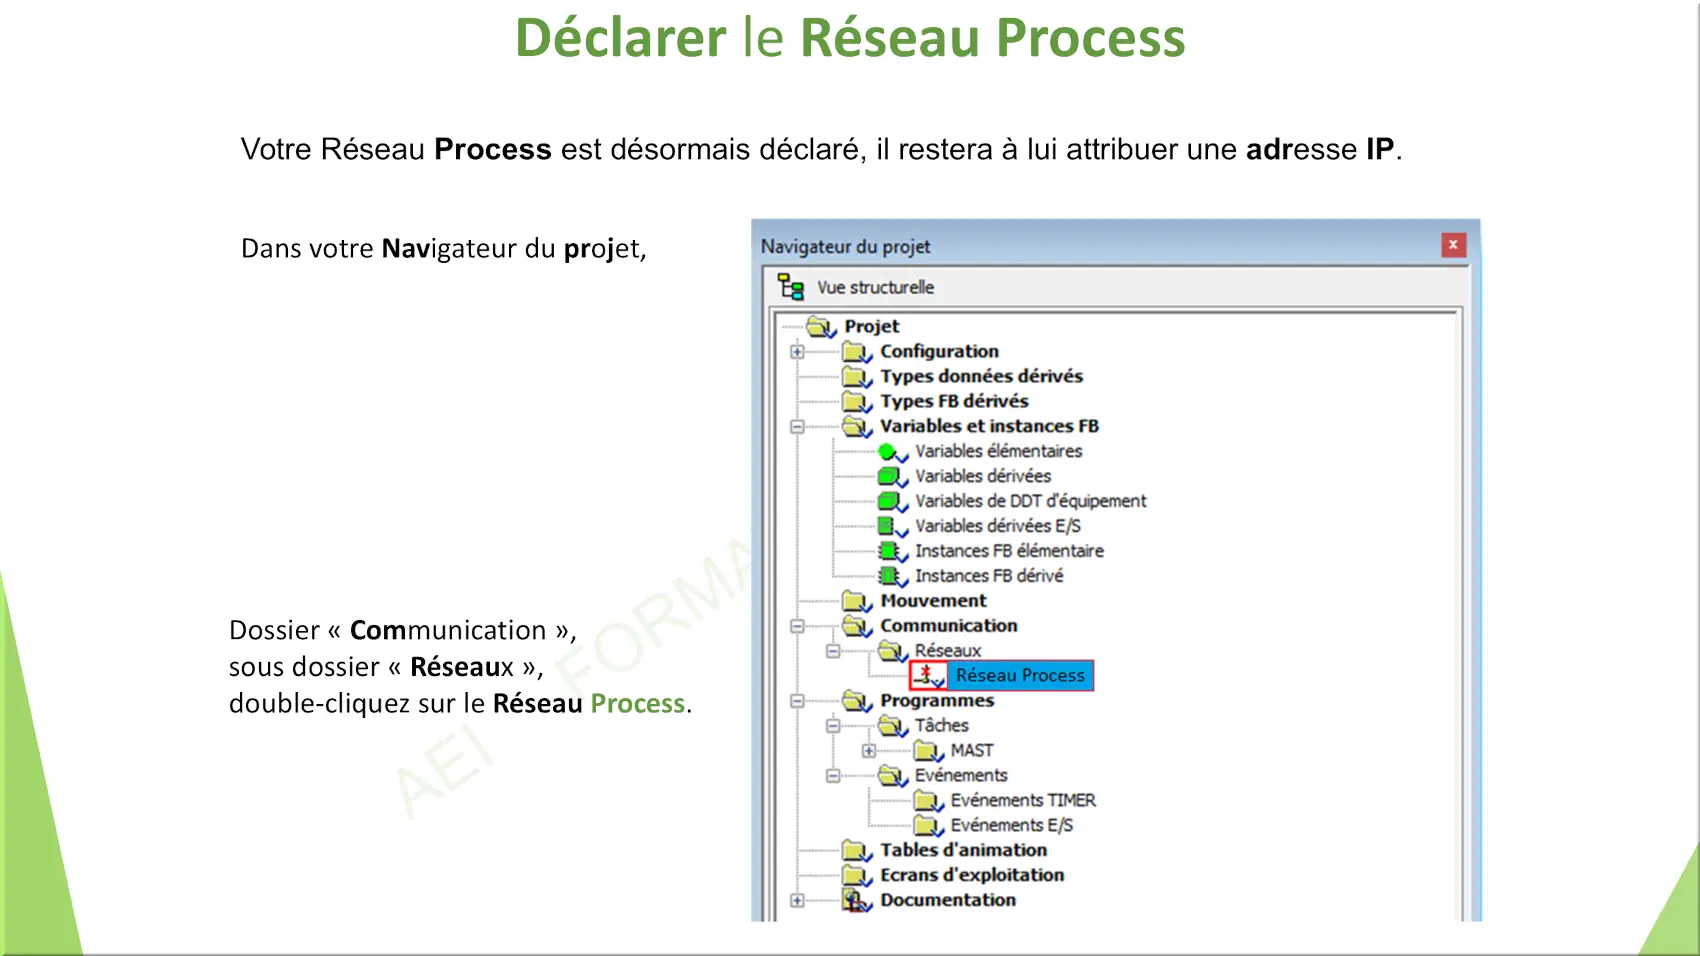Click the Evénements folder icon
The image size is (1700, 956).
892,776
